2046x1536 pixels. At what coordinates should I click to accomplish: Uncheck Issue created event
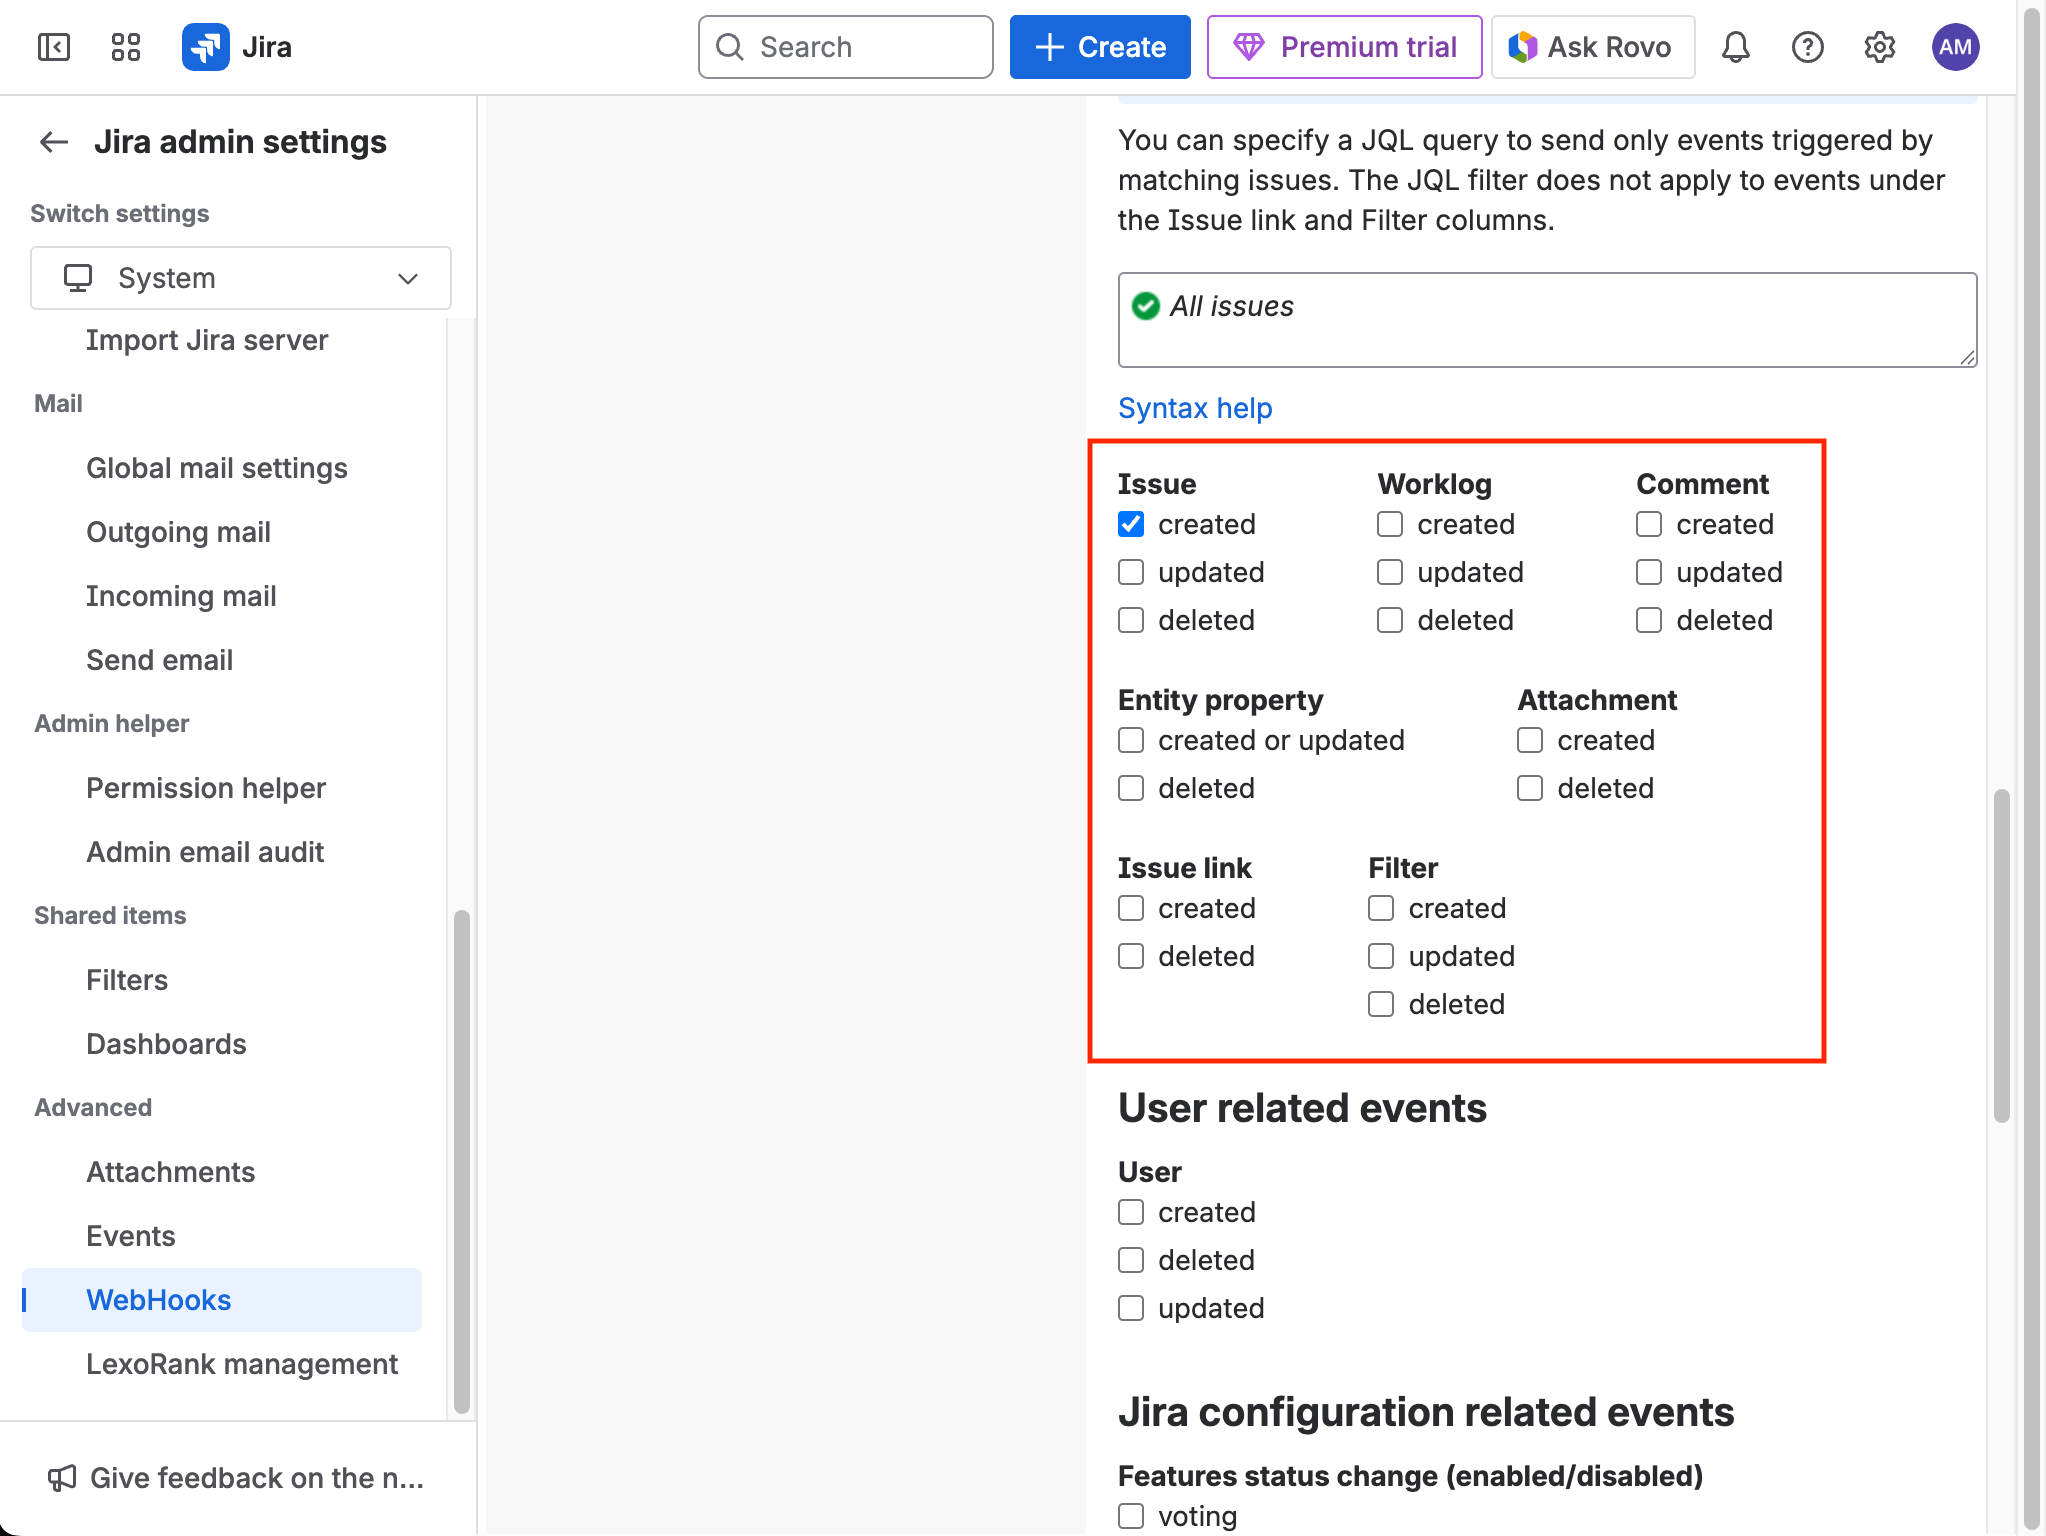tap(1130, 523)
